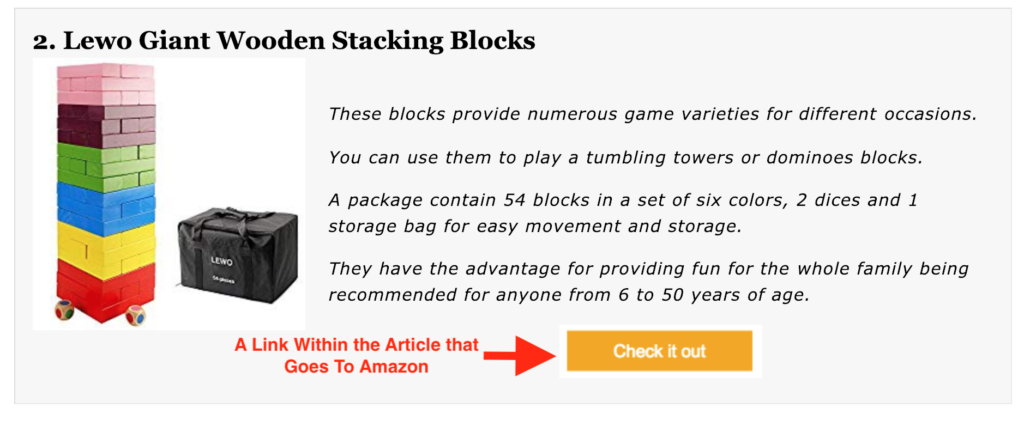Click the pink blocks atop the tower
The width and height of the screenshot is (1024, 426).
(106, 83)
